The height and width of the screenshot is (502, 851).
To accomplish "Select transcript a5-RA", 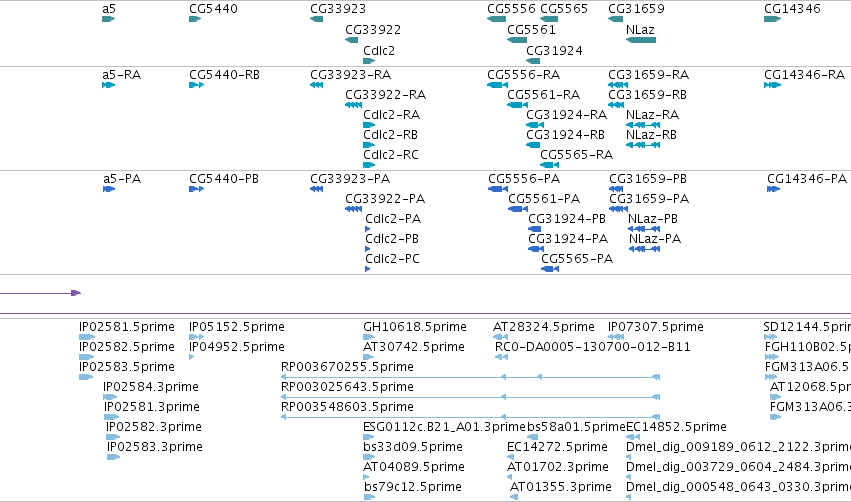I will click(x=122, y=75).
